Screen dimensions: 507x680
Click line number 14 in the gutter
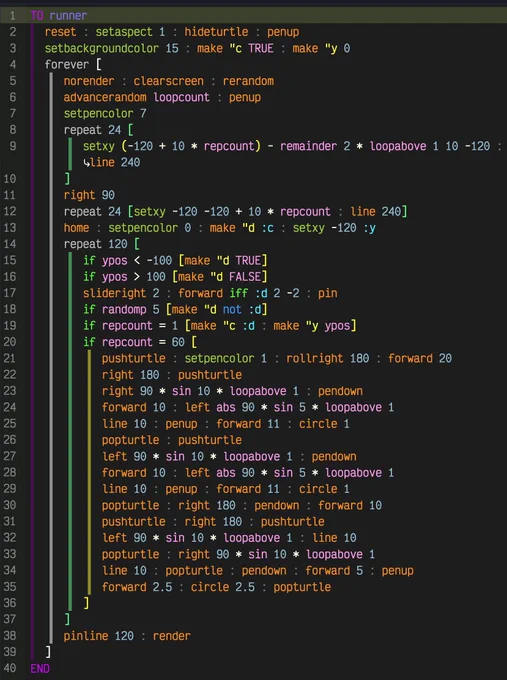pyautogui.click(x=10, y=244)
